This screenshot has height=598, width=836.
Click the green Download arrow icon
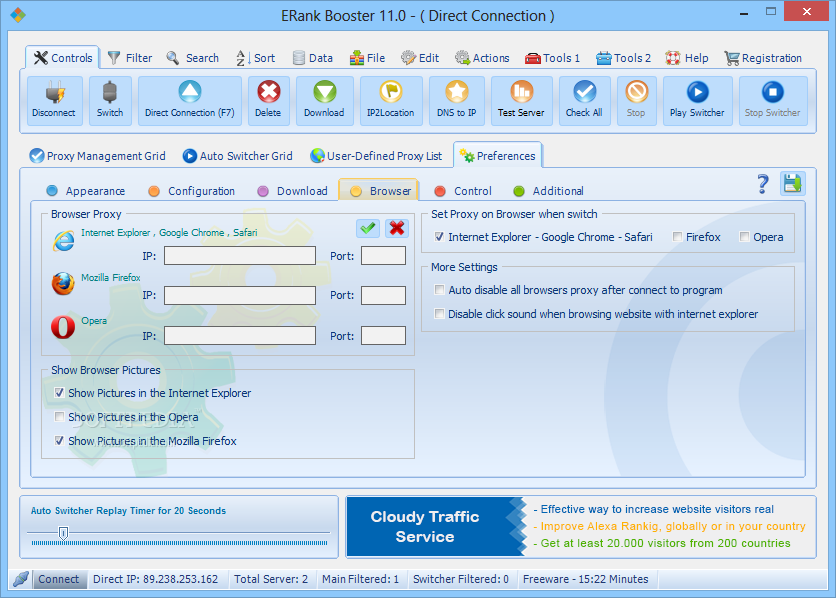325,92
